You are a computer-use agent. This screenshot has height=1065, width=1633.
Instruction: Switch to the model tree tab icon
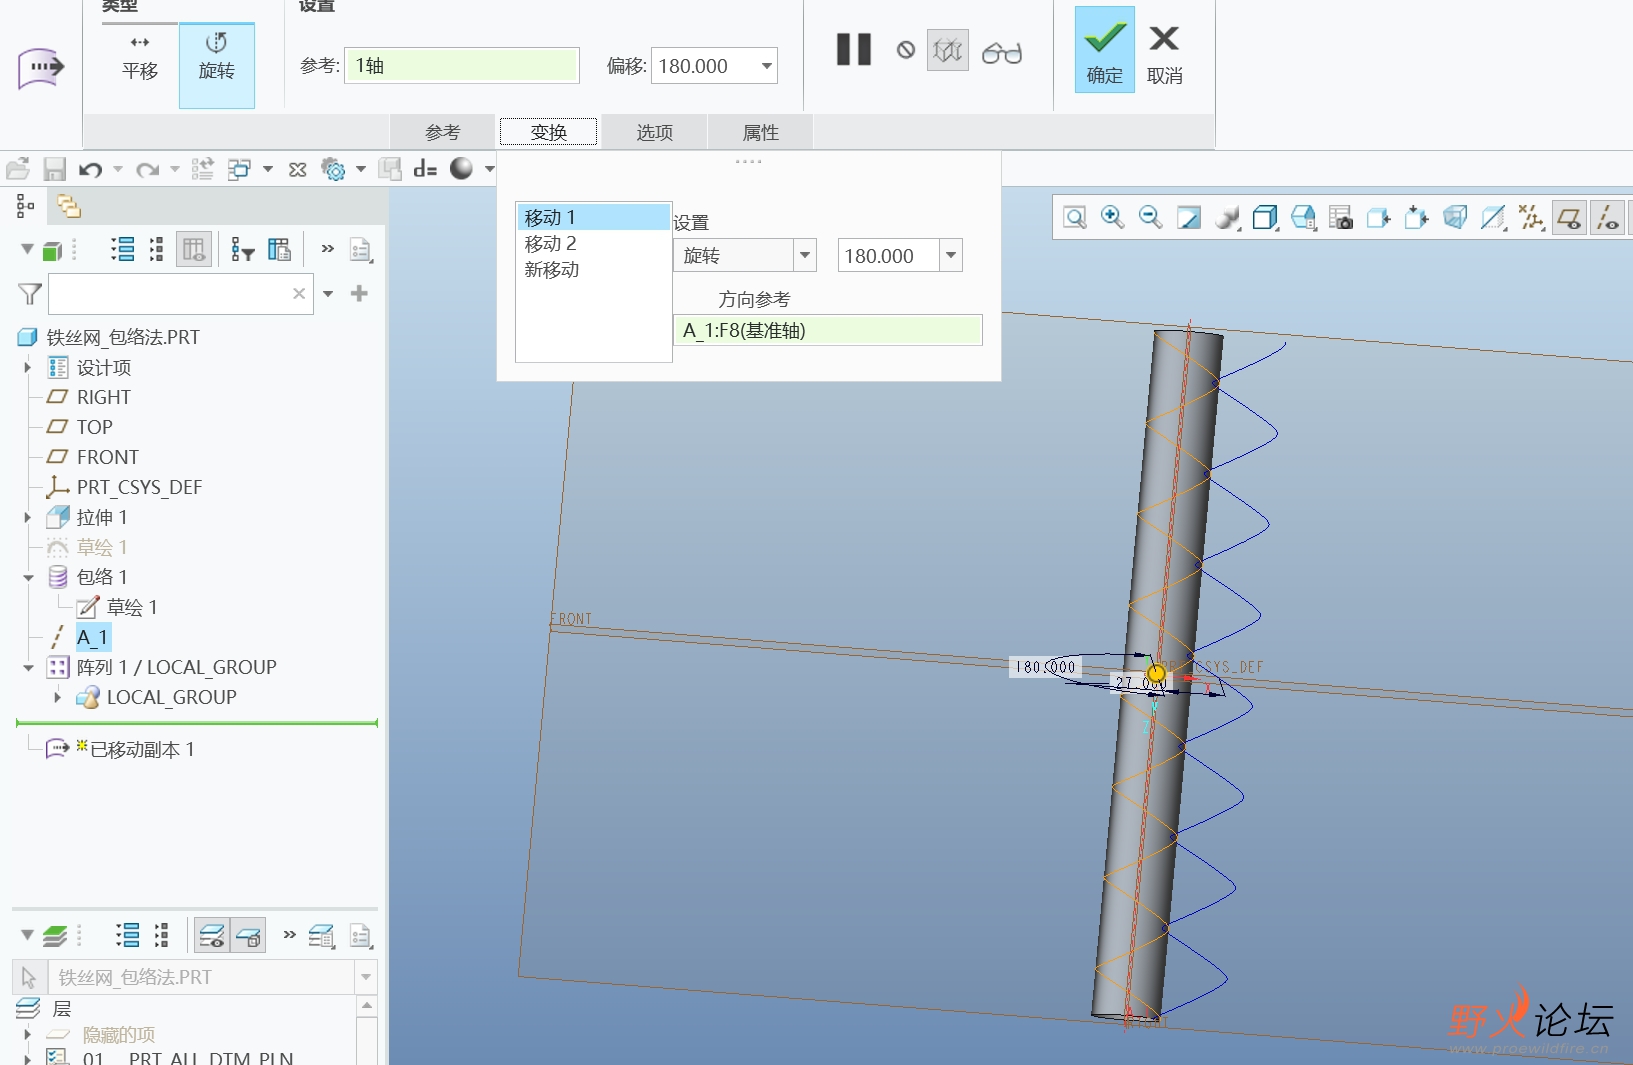pyautogui.click(x=26, y=206)
